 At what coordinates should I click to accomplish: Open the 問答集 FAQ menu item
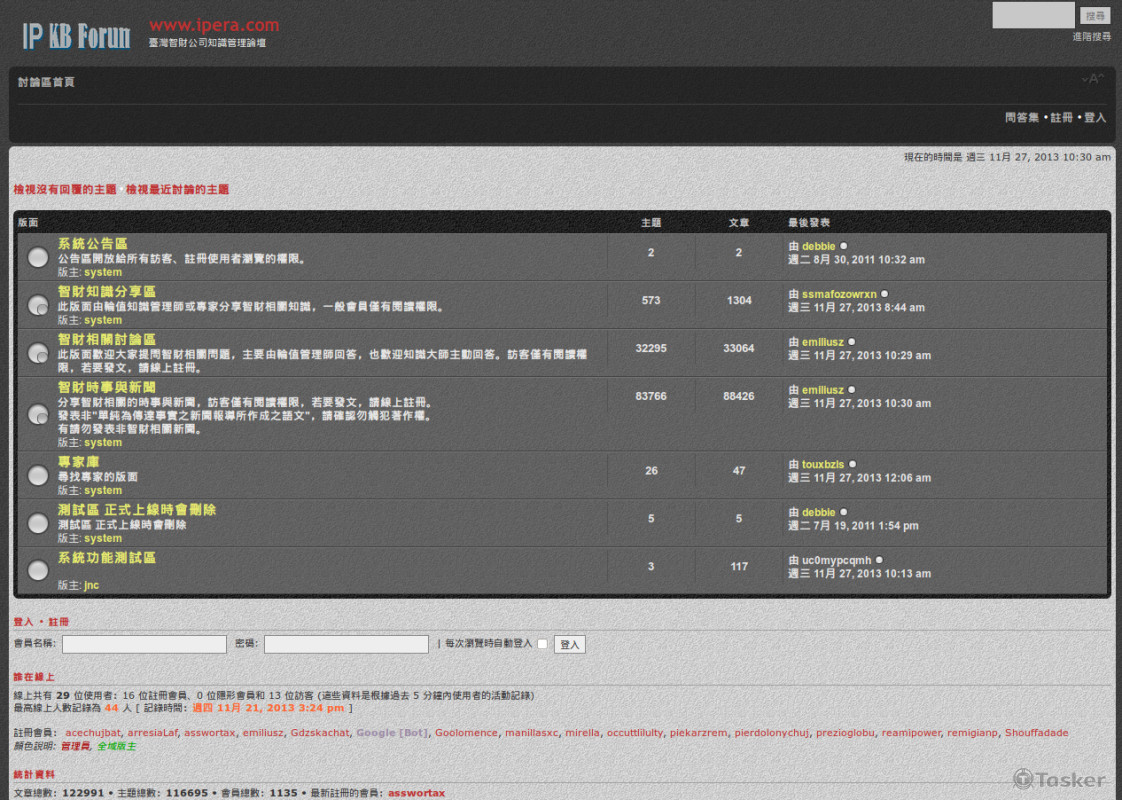(x=1021, y=118)
